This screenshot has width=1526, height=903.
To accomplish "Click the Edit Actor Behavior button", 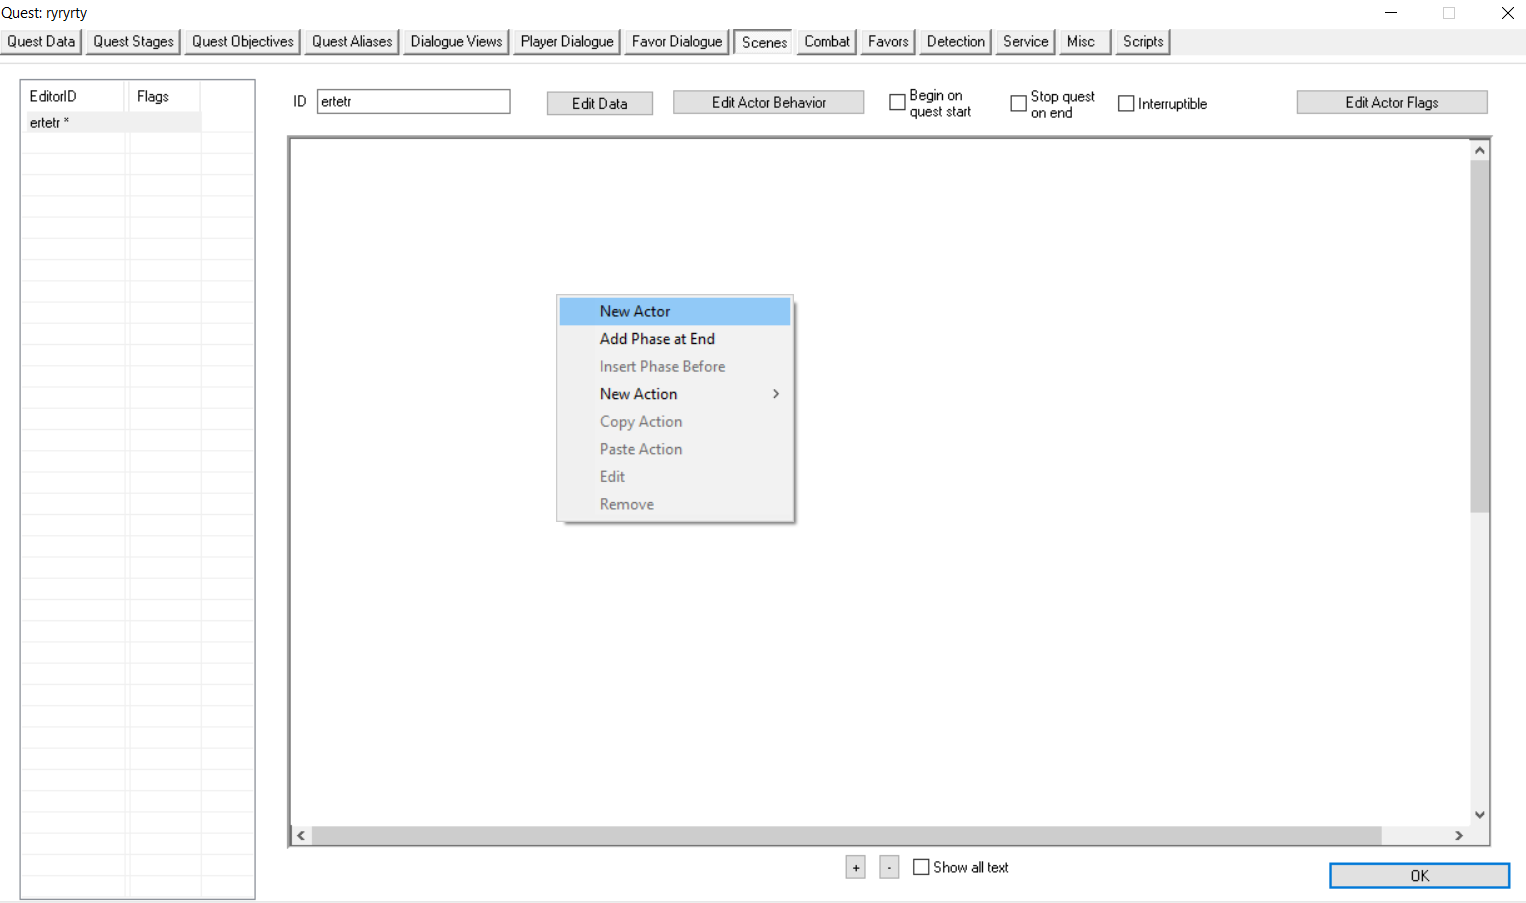I will [x=768, y=101].
